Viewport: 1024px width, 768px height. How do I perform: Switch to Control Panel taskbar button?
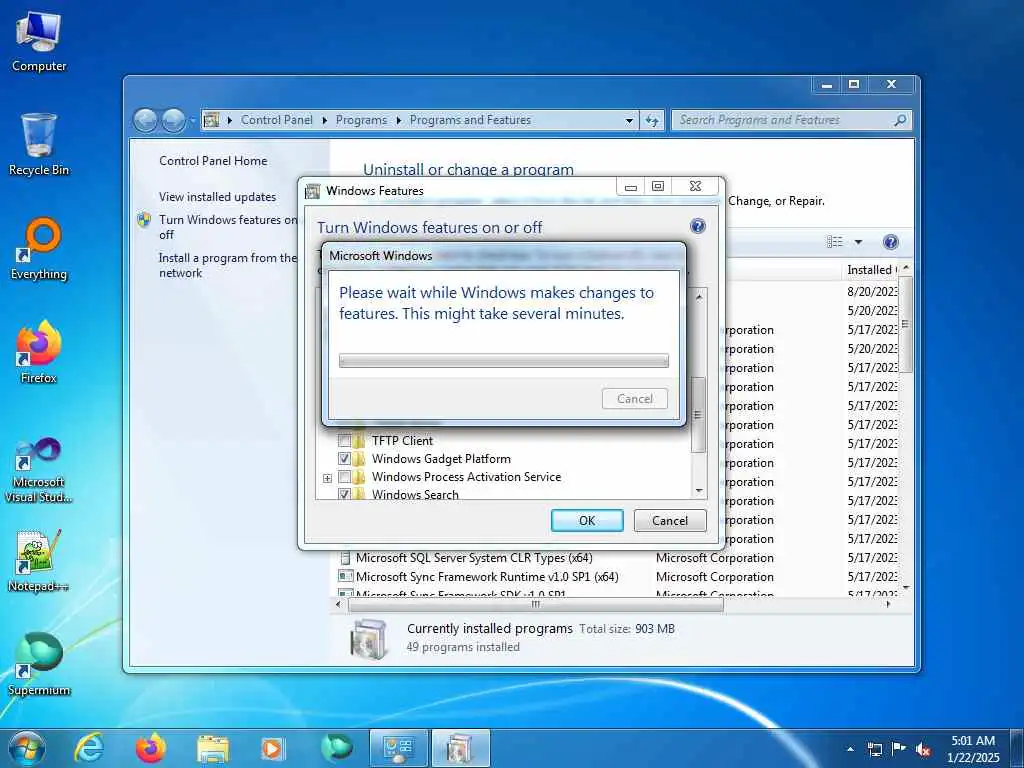tap(398, 748)
